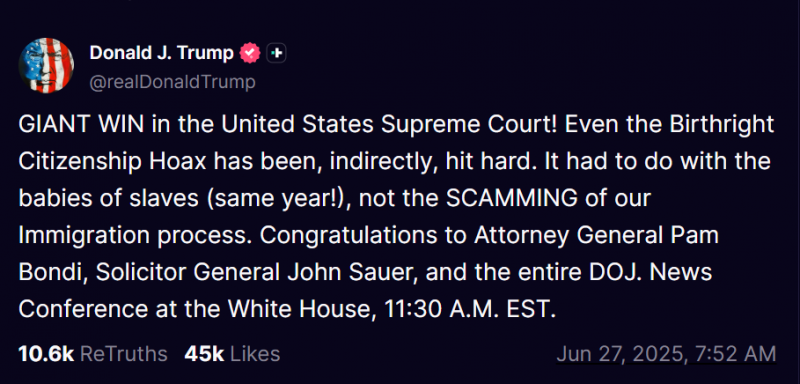Open Donald J. Trump display name
800x384 pixels.
click(162, 53)
